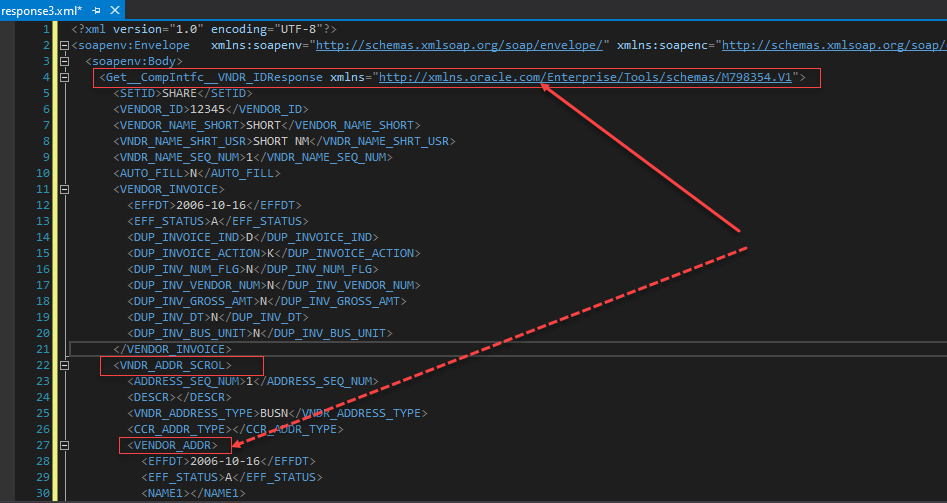The width and height of the screenshot is (947, 503).
Task: Click line number 21 in the gutter
Action: click(43, 349)
